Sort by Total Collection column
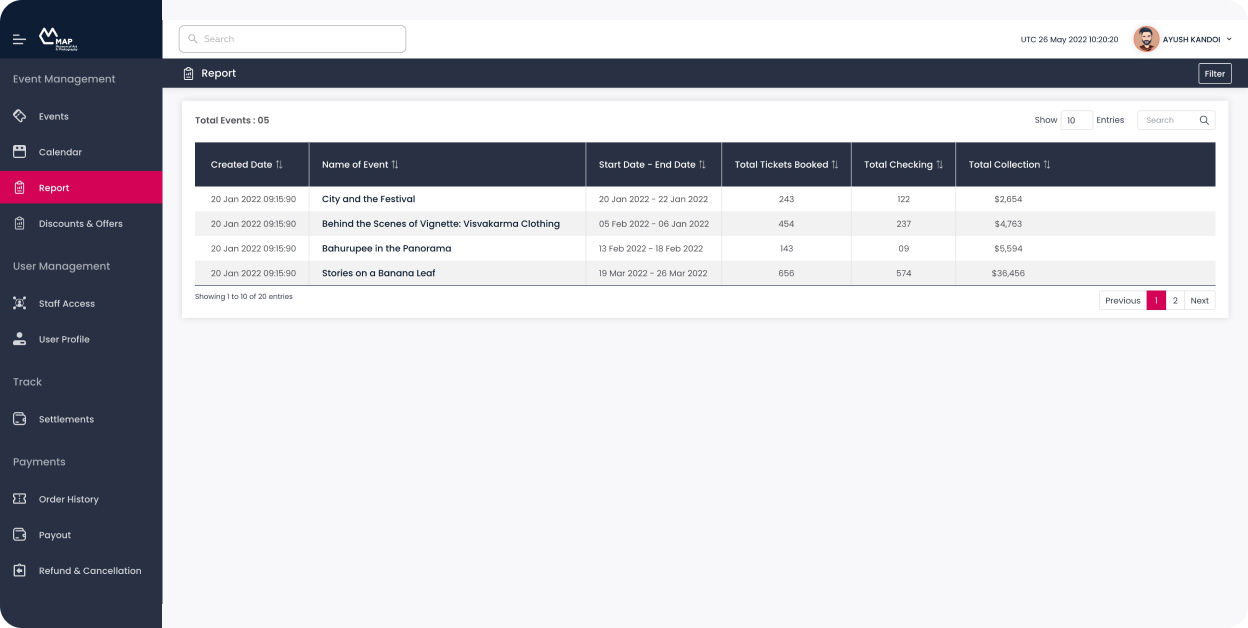The image size is (1248, 628). coord(1047,165)
